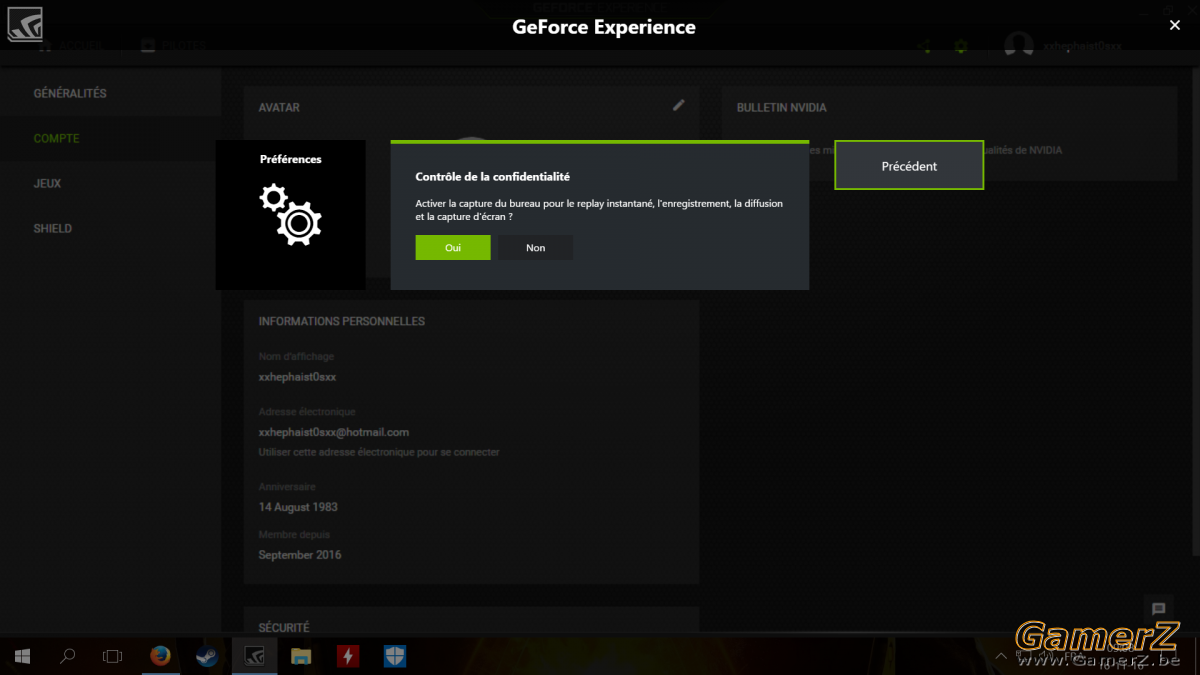Click the birthday value 14 August 1983
Viewport: 1200px width, 675px height.
coord(298,507)
